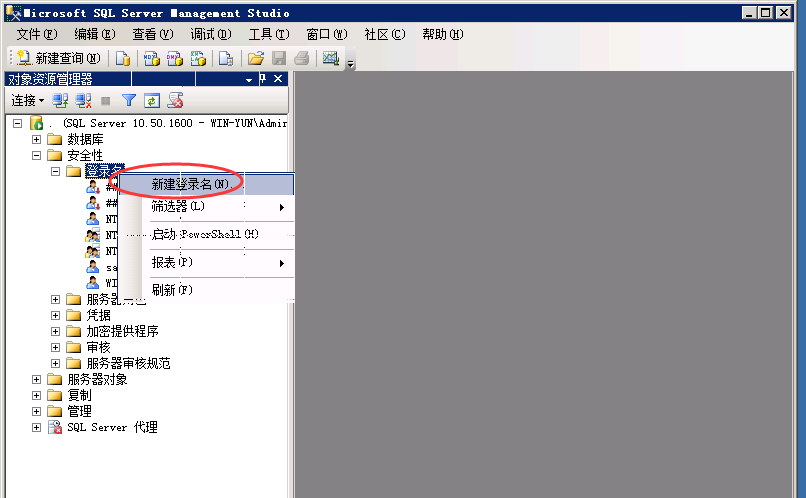Open the 筛选器(L) submenu

pyautogui.click(x=206, y=207)
